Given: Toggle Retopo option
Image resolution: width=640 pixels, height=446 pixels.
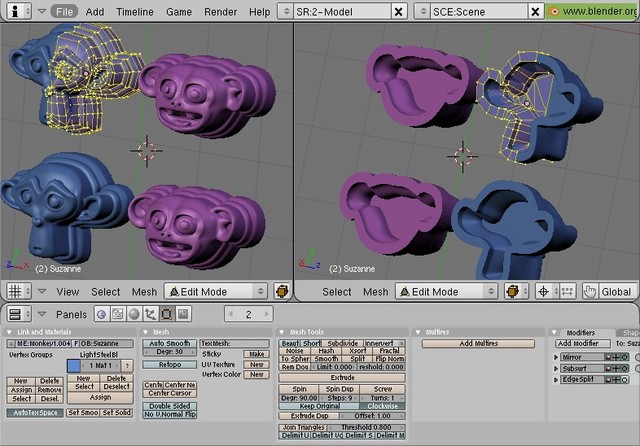Looking at the screenshot, I should pos(170,364).
